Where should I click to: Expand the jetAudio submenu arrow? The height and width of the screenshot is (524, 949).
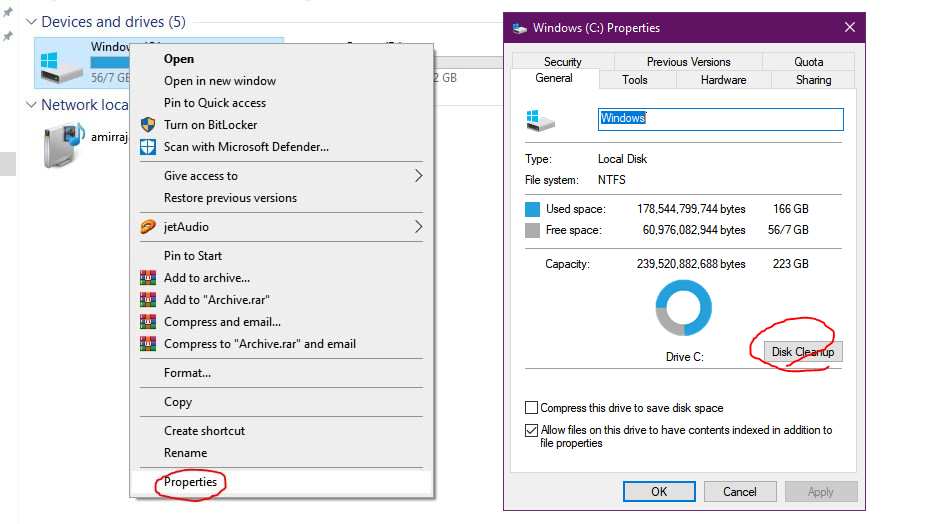coord(418,227)
